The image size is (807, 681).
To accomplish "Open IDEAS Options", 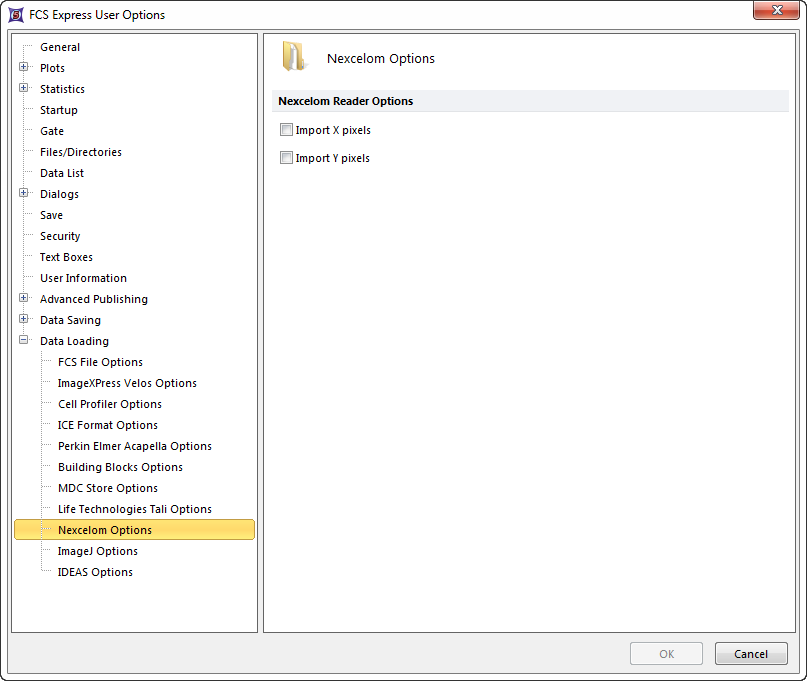I will [x=95, y=572].
